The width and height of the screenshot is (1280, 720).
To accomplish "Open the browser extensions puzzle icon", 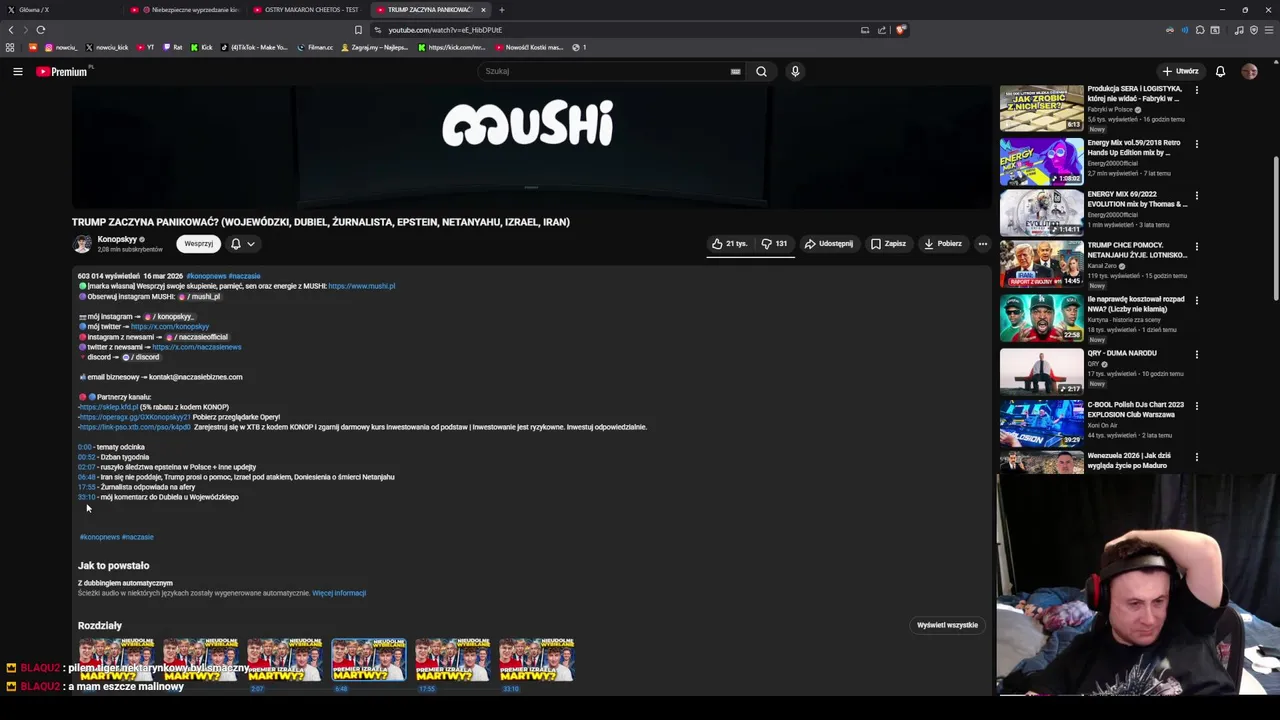I will tap(1200, 30).
